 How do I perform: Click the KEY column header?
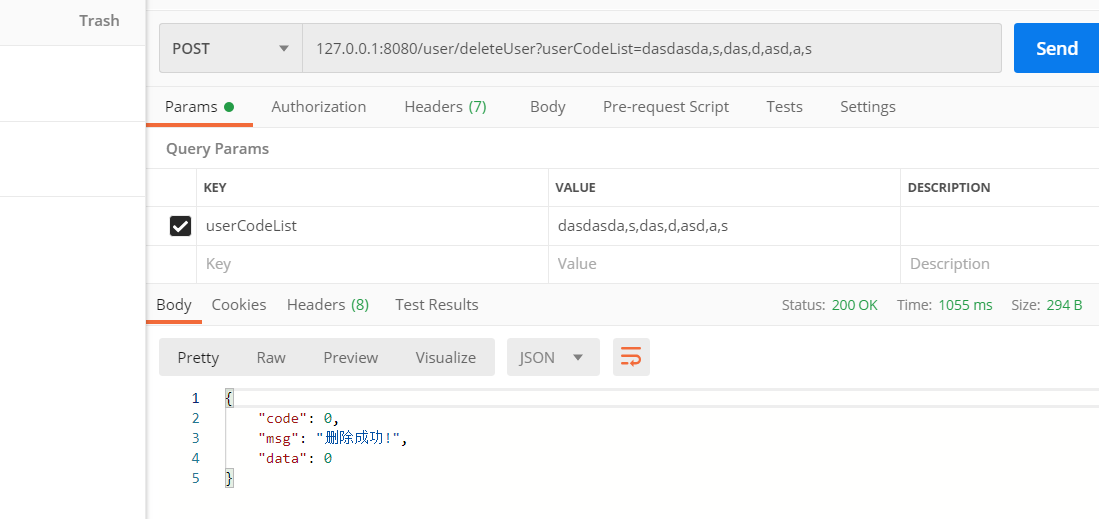click(214, 187)
